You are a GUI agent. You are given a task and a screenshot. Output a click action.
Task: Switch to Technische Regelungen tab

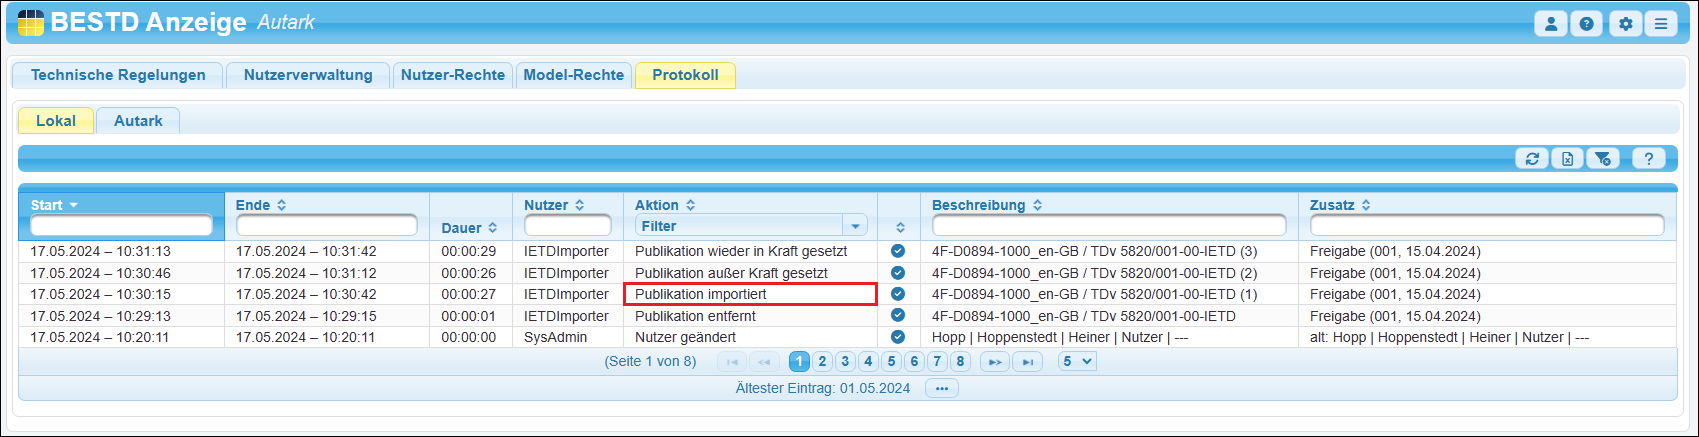118,75
